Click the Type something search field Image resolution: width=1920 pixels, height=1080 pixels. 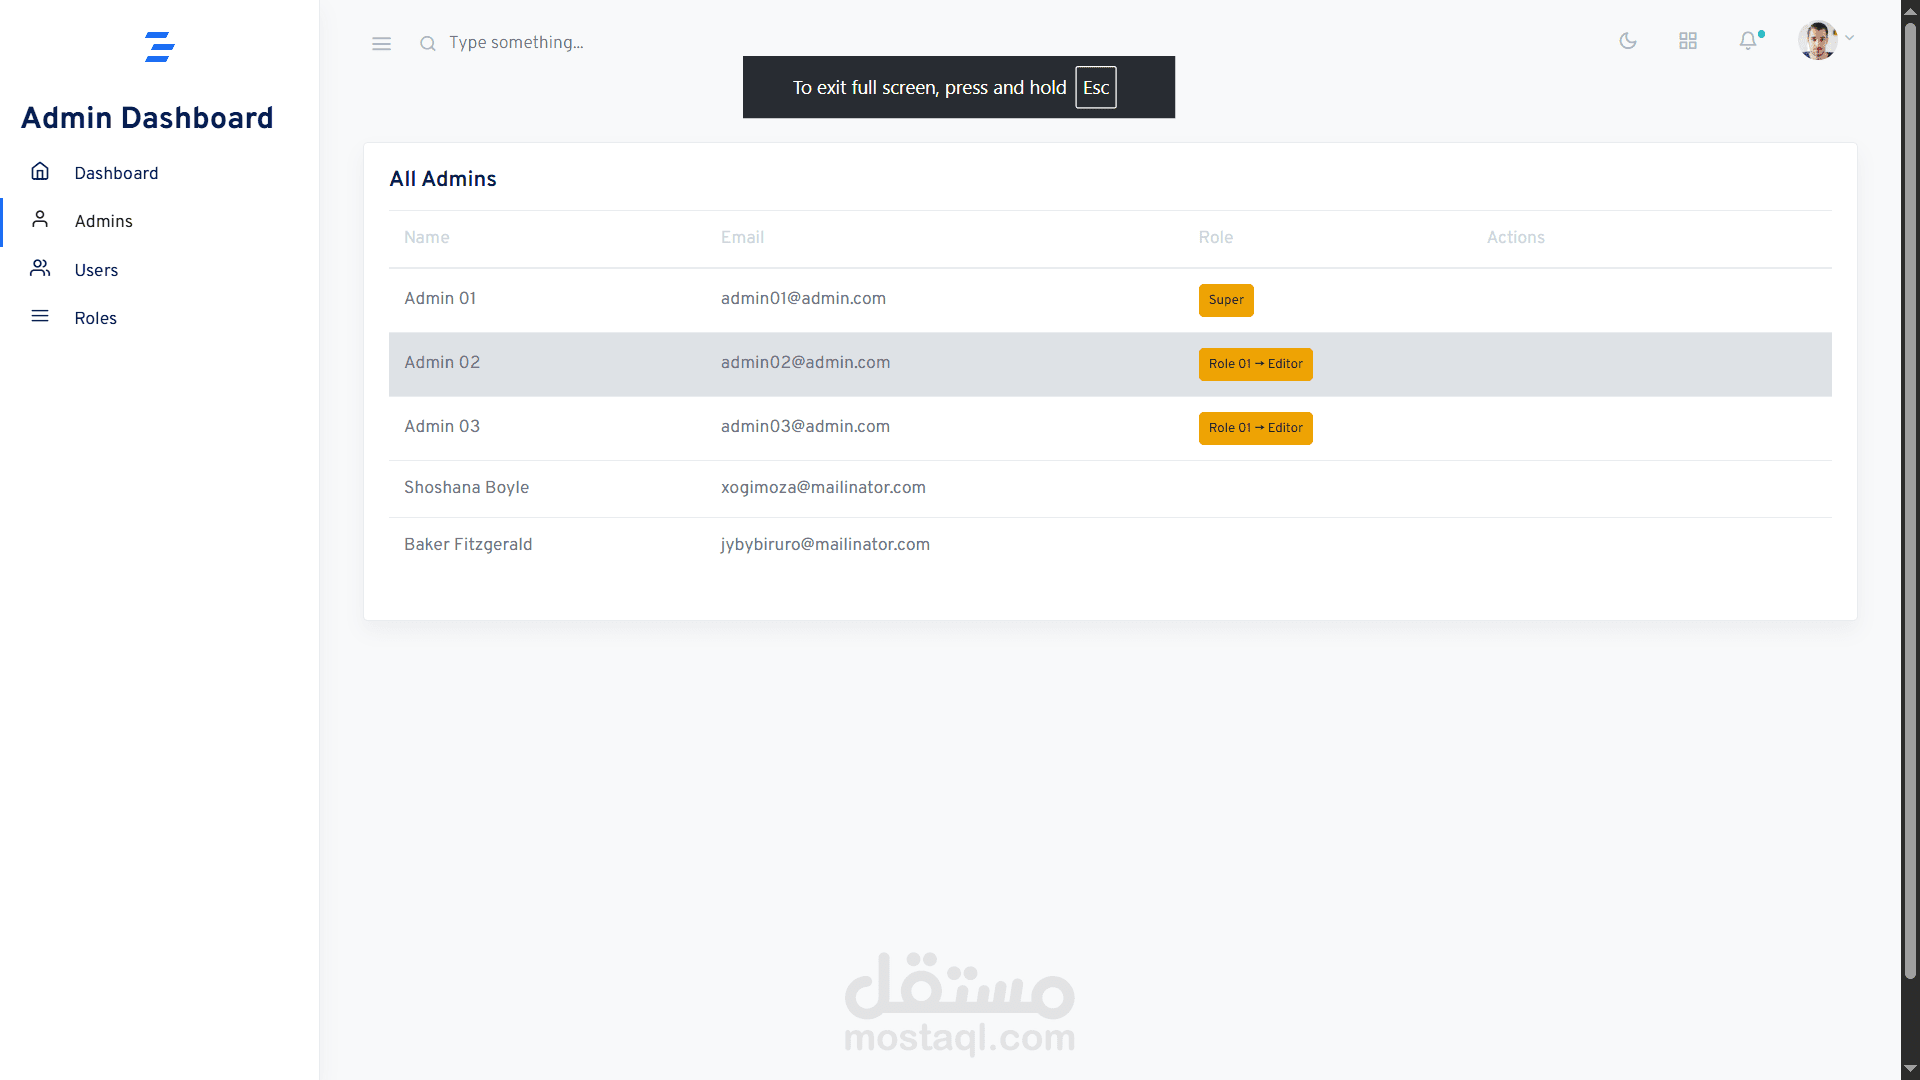pos(517,43)
